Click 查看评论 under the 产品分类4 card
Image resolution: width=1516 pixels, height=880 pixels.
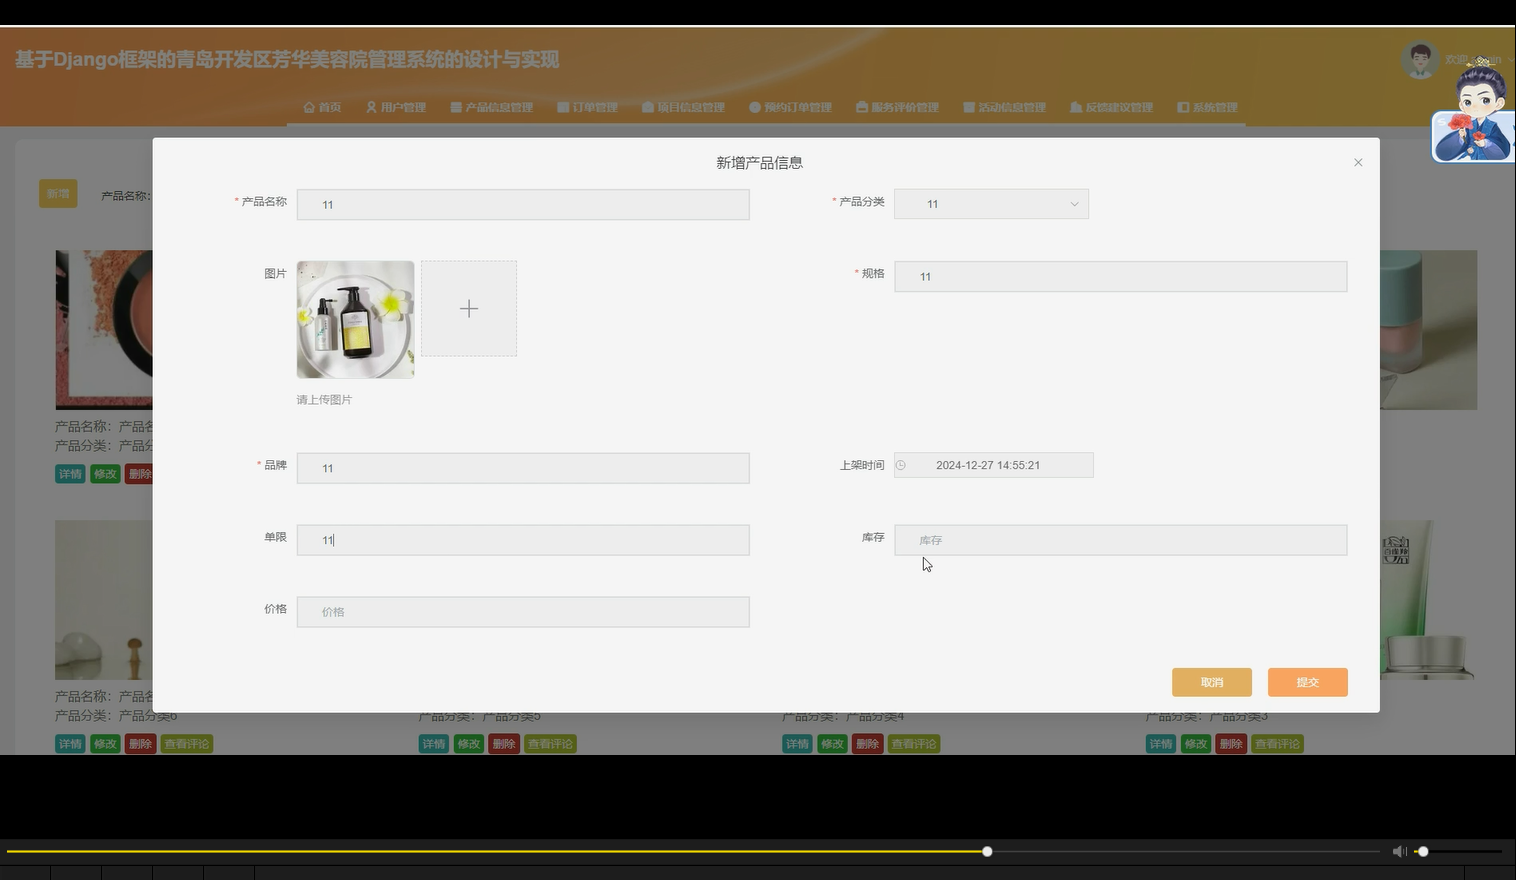(x=913, y=744)
